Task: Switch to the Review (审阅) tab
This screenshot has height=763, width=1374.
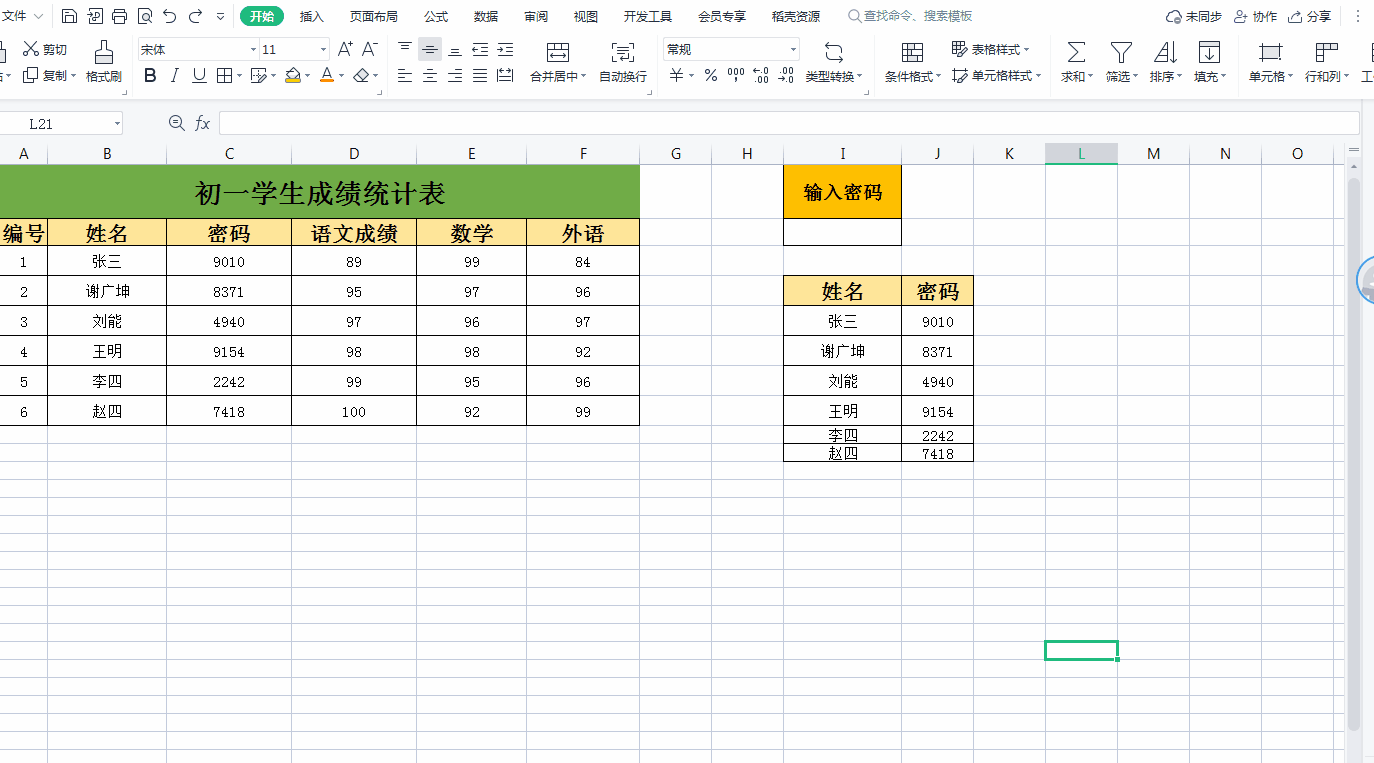Action: pyautogui.click(x=536, y=16)
